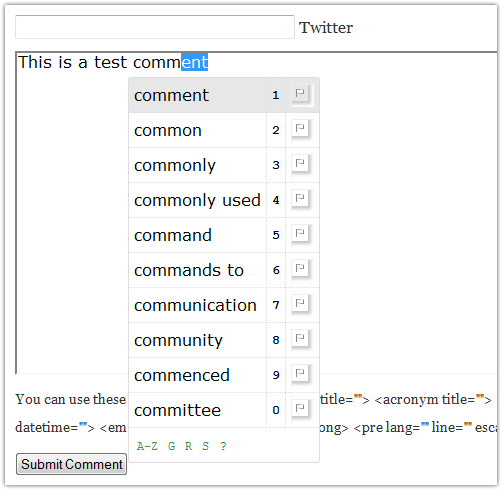This screenshot has height=490, width=500.
Task: Click the flag icon beside 'comment'
Action: [300, 94]
